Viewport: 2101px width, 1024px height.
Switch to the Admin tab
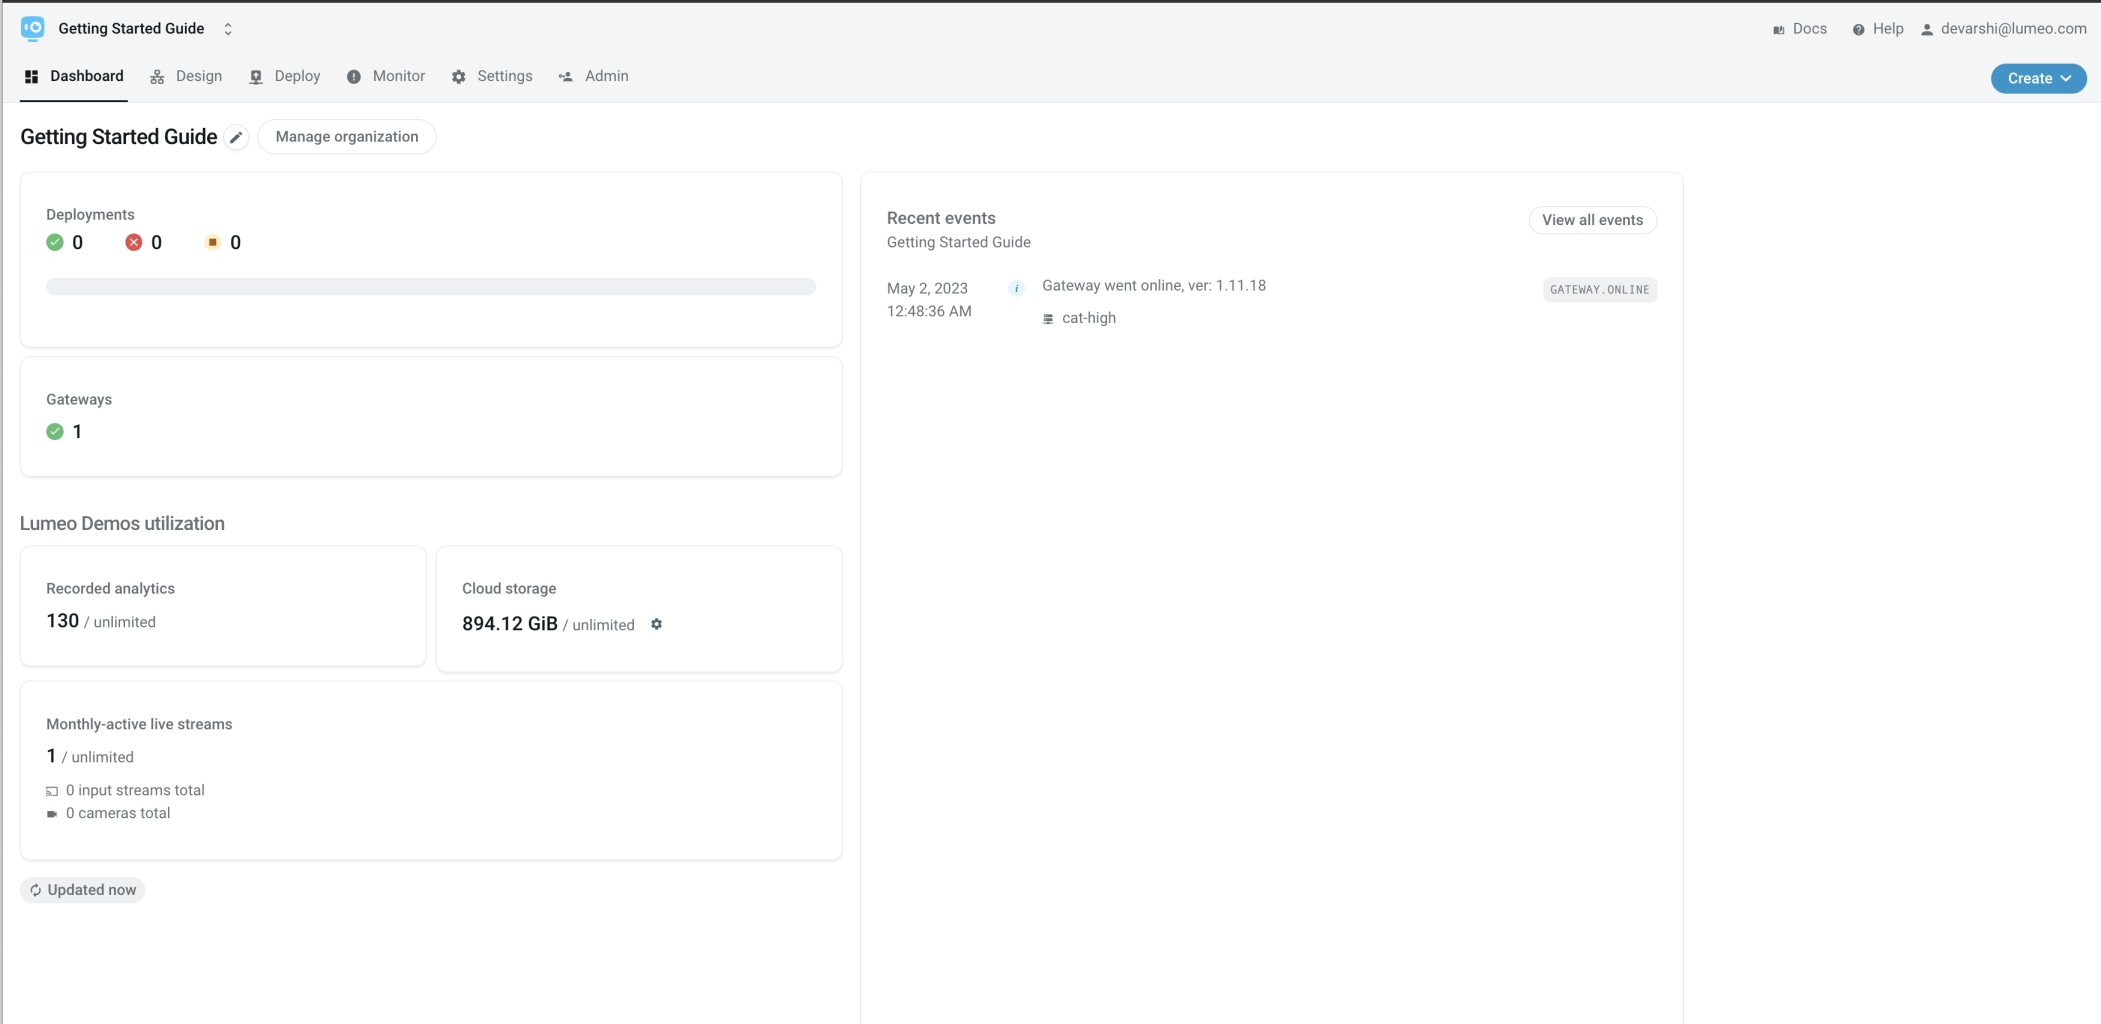(594, 76)
